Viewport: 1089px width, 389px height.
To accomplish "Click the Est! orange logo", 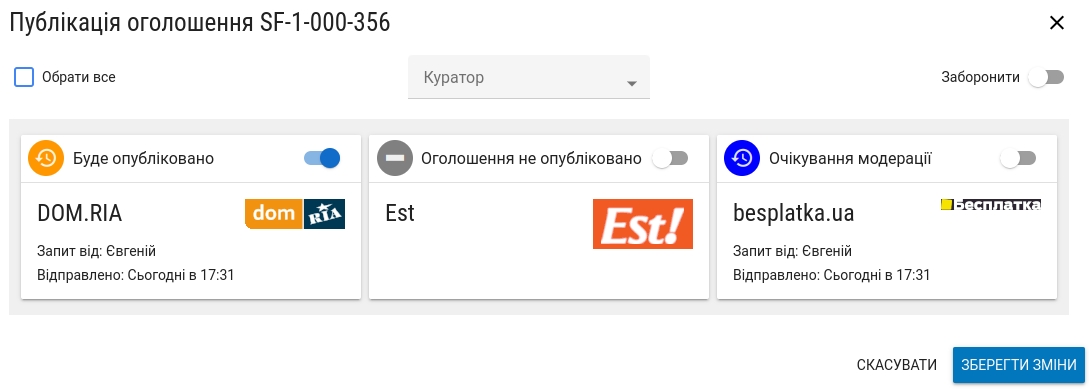I will [x=643, y=224].
